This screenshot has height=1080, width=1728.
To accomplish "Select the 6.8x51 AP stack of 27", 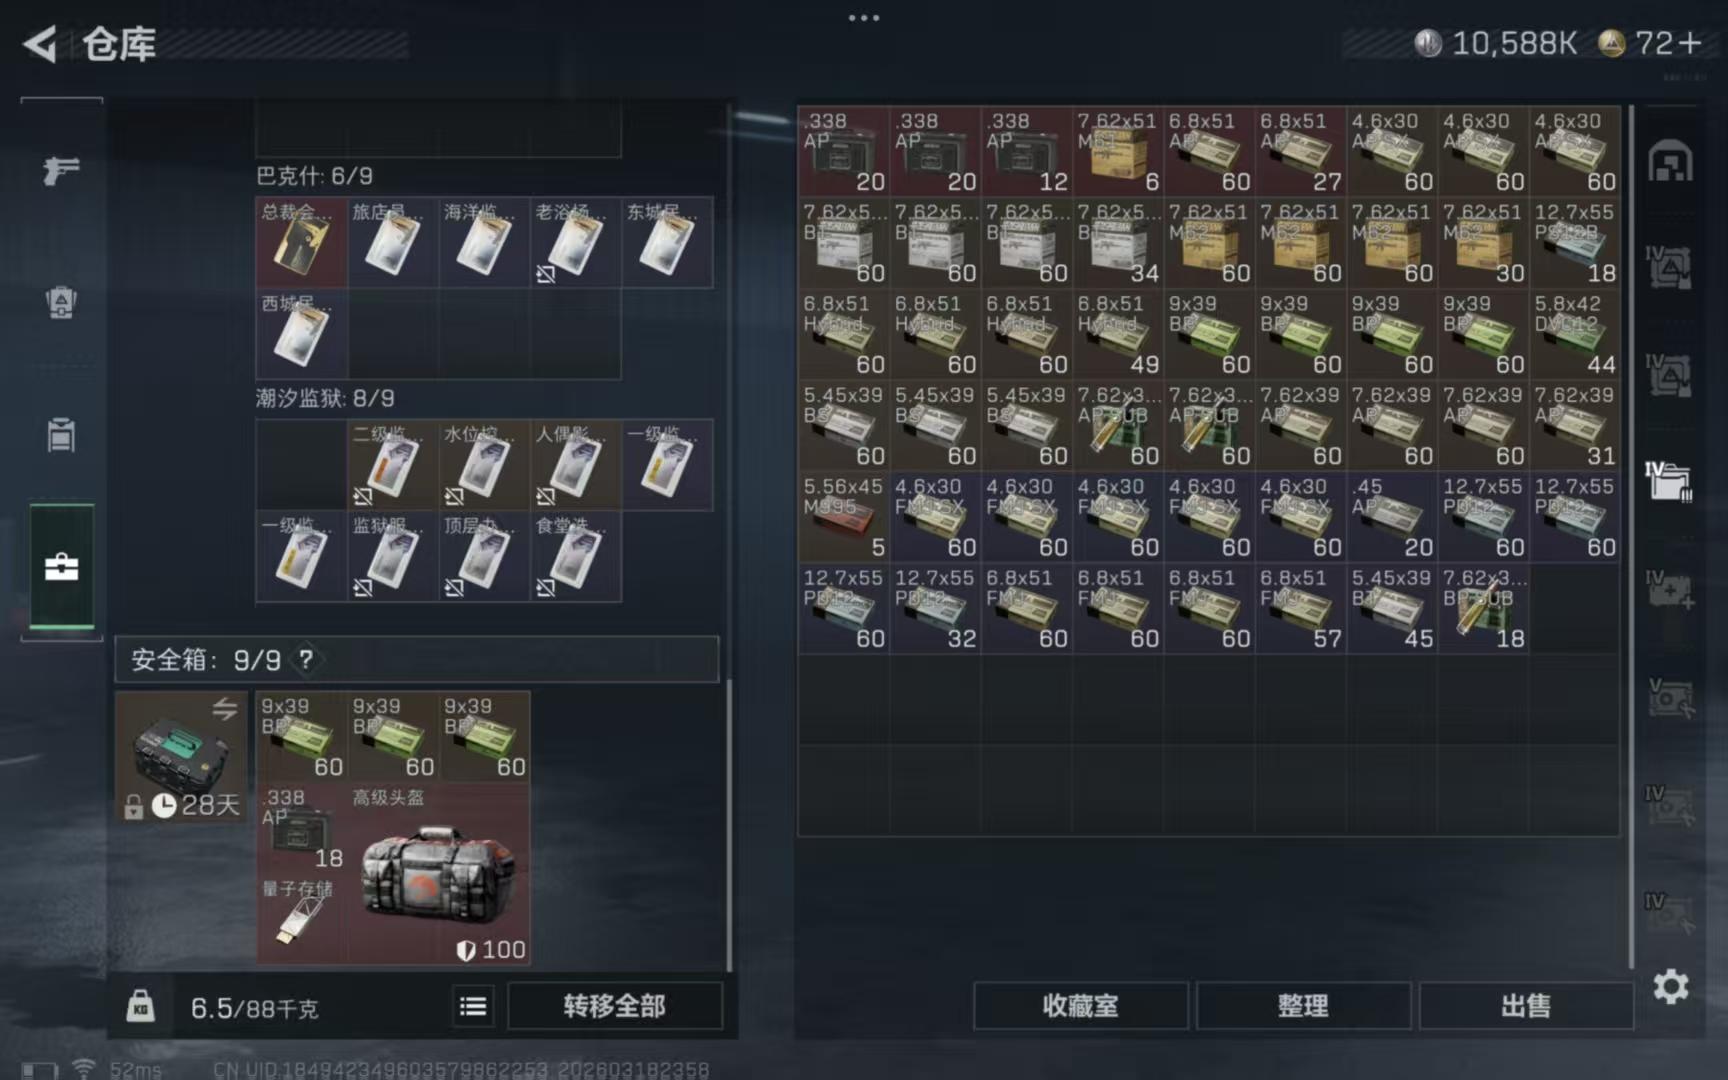I will pyautogui.click(x=1301, y=151).
